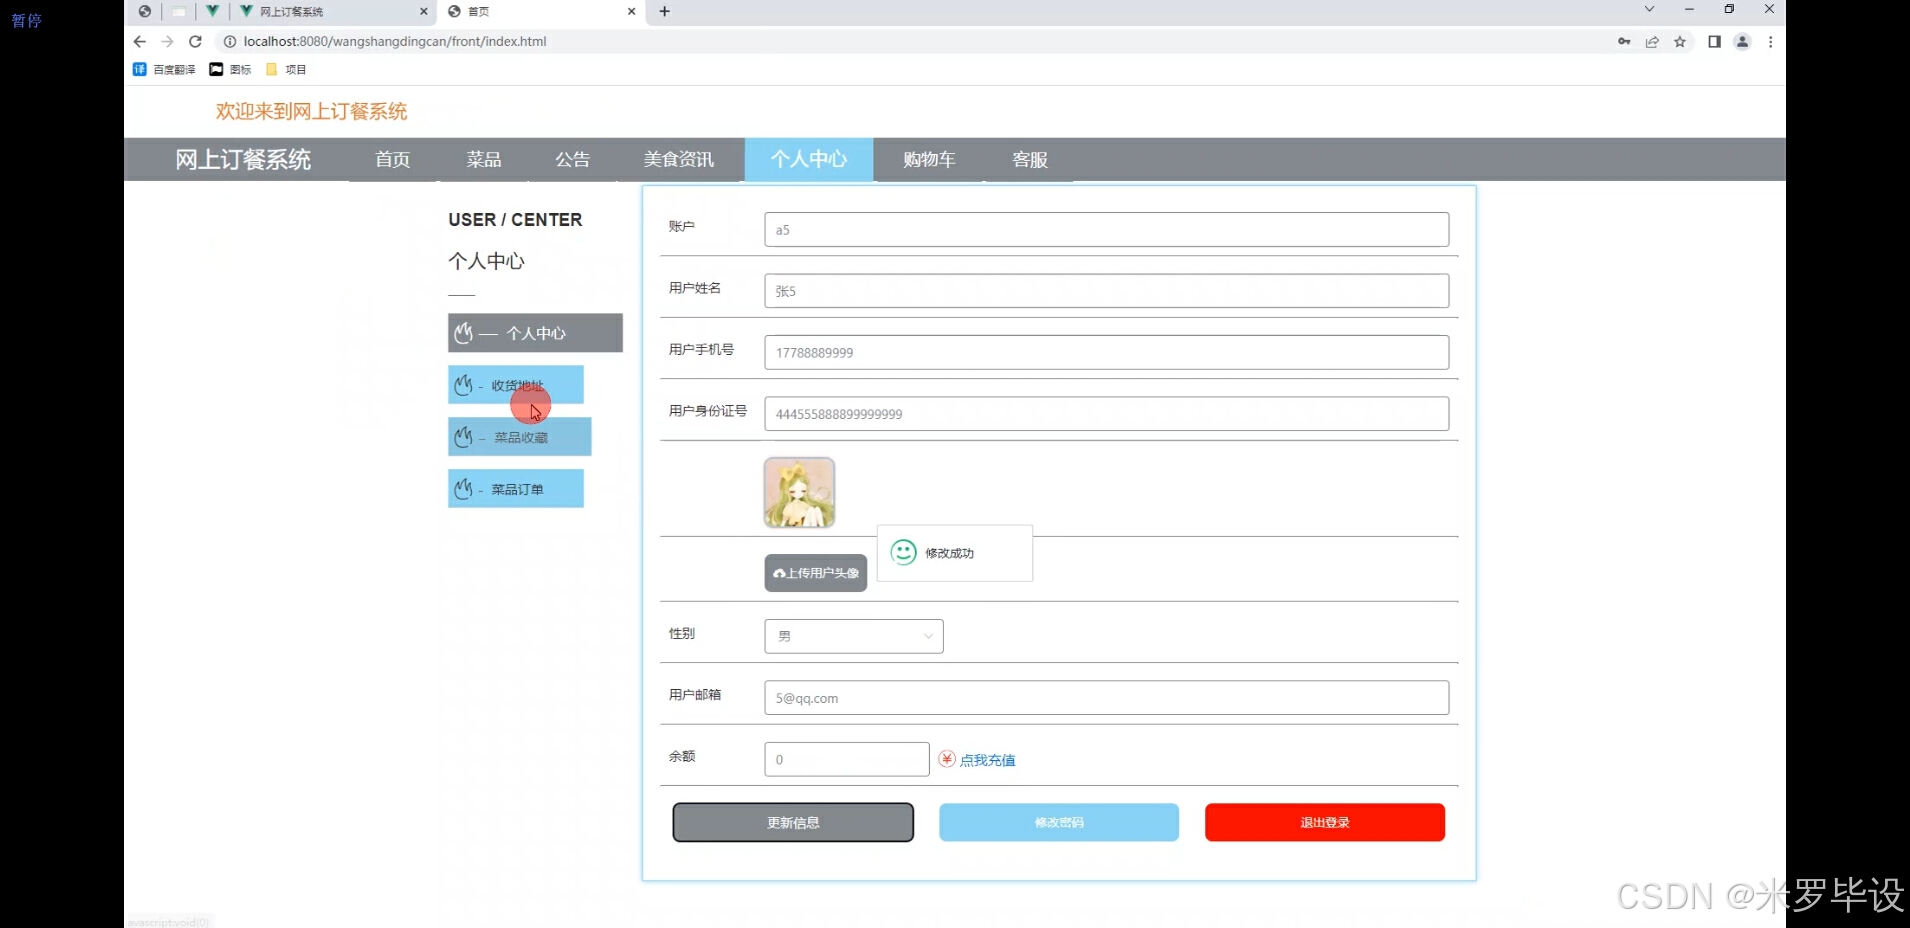Open the 公告 navigation item
Screen dimensions: 1910x928
[x=573, y=159]
